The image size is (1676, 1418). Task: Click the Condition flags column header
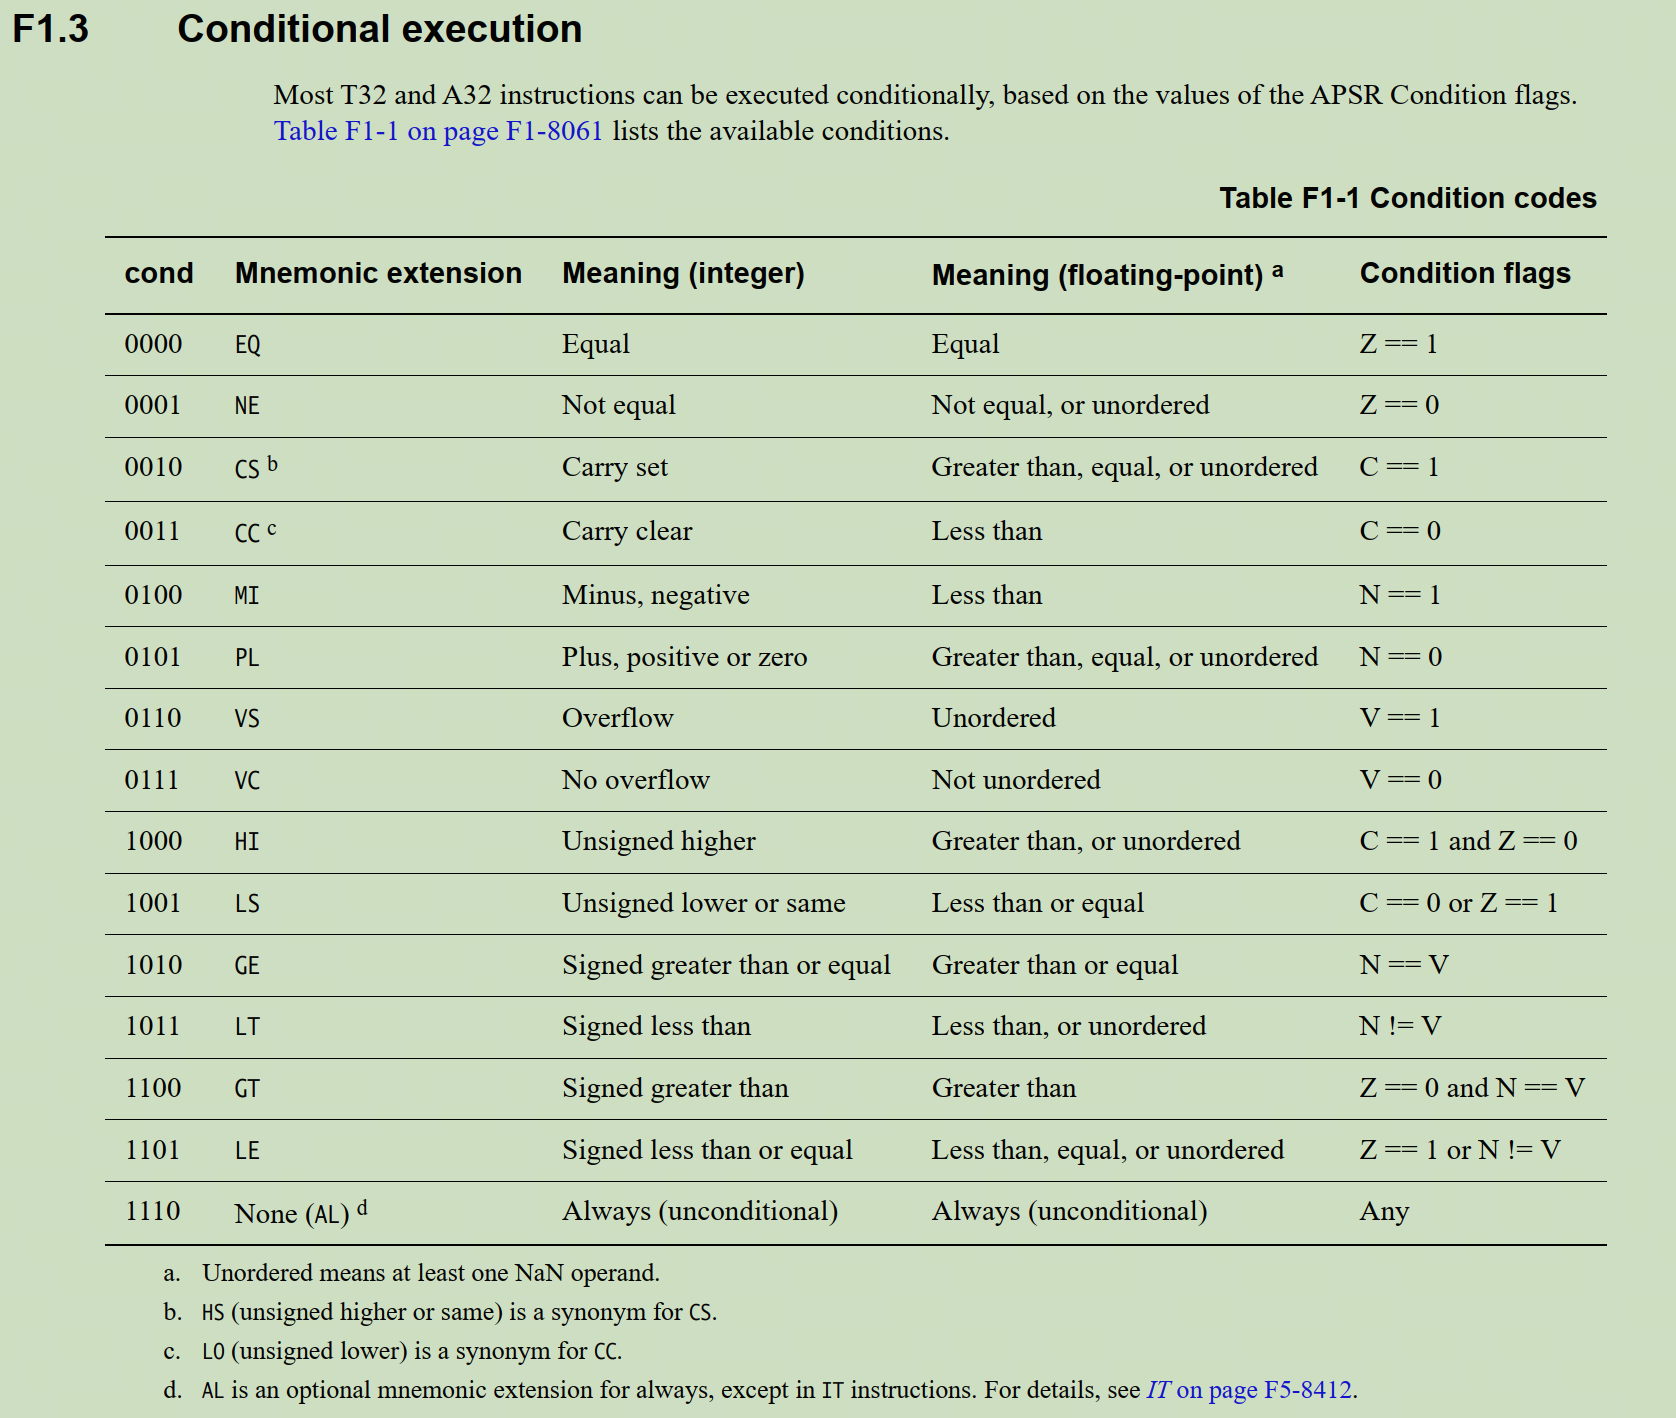(1465, 273)
